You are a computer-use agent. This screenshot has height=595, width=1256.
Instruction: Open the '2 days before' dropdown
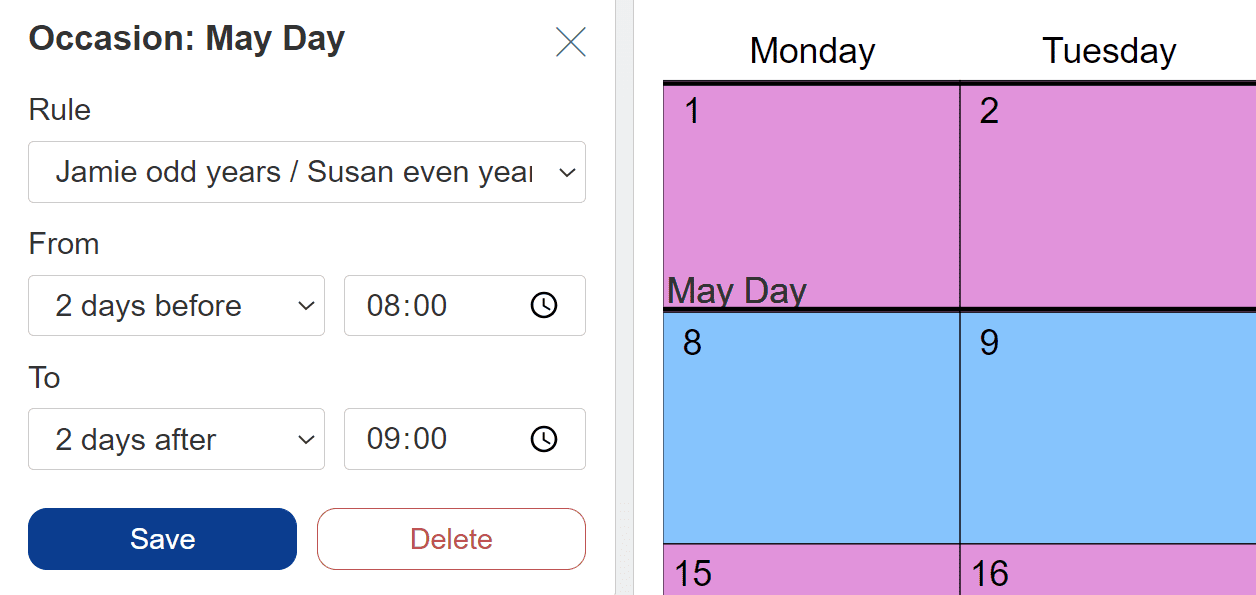[176, 305]
